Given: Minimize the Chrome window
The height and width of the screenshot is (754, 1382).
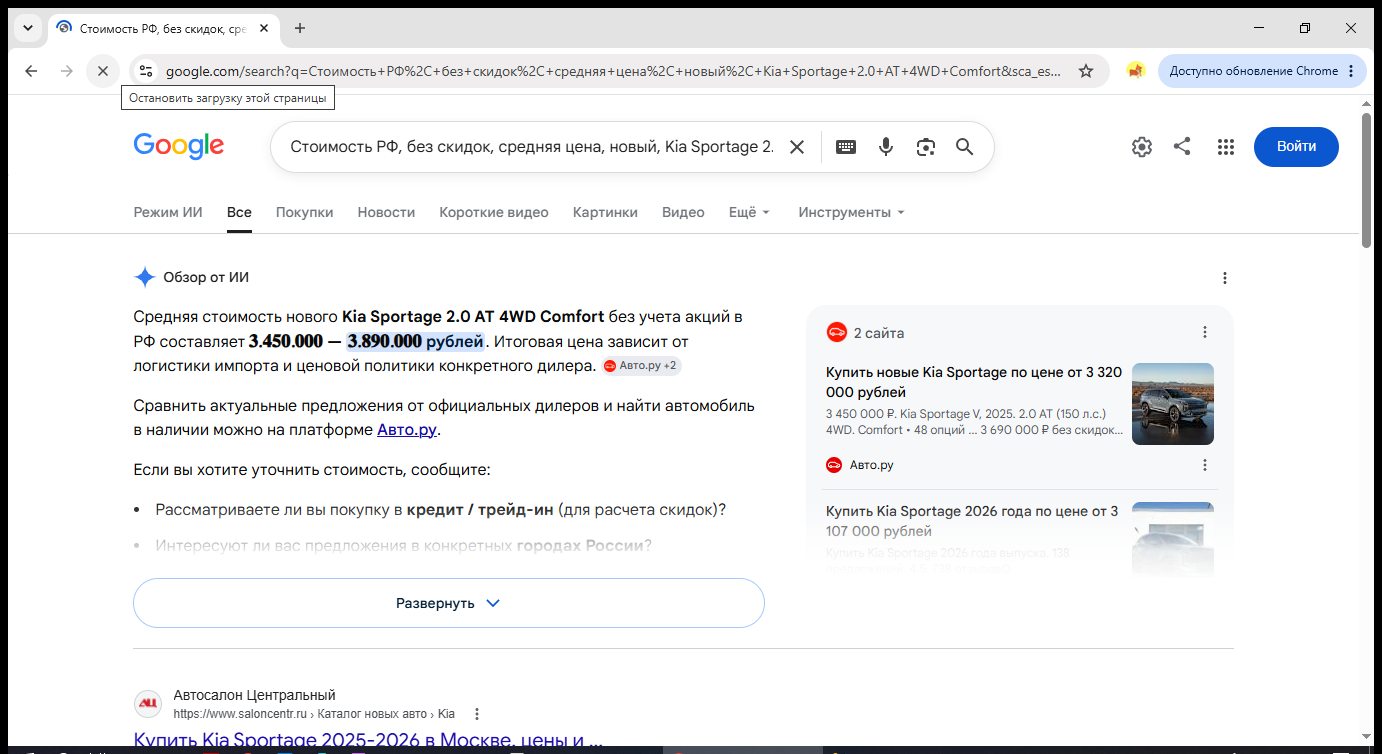Looking at the screenshot, I should (x=1259, y=28).
